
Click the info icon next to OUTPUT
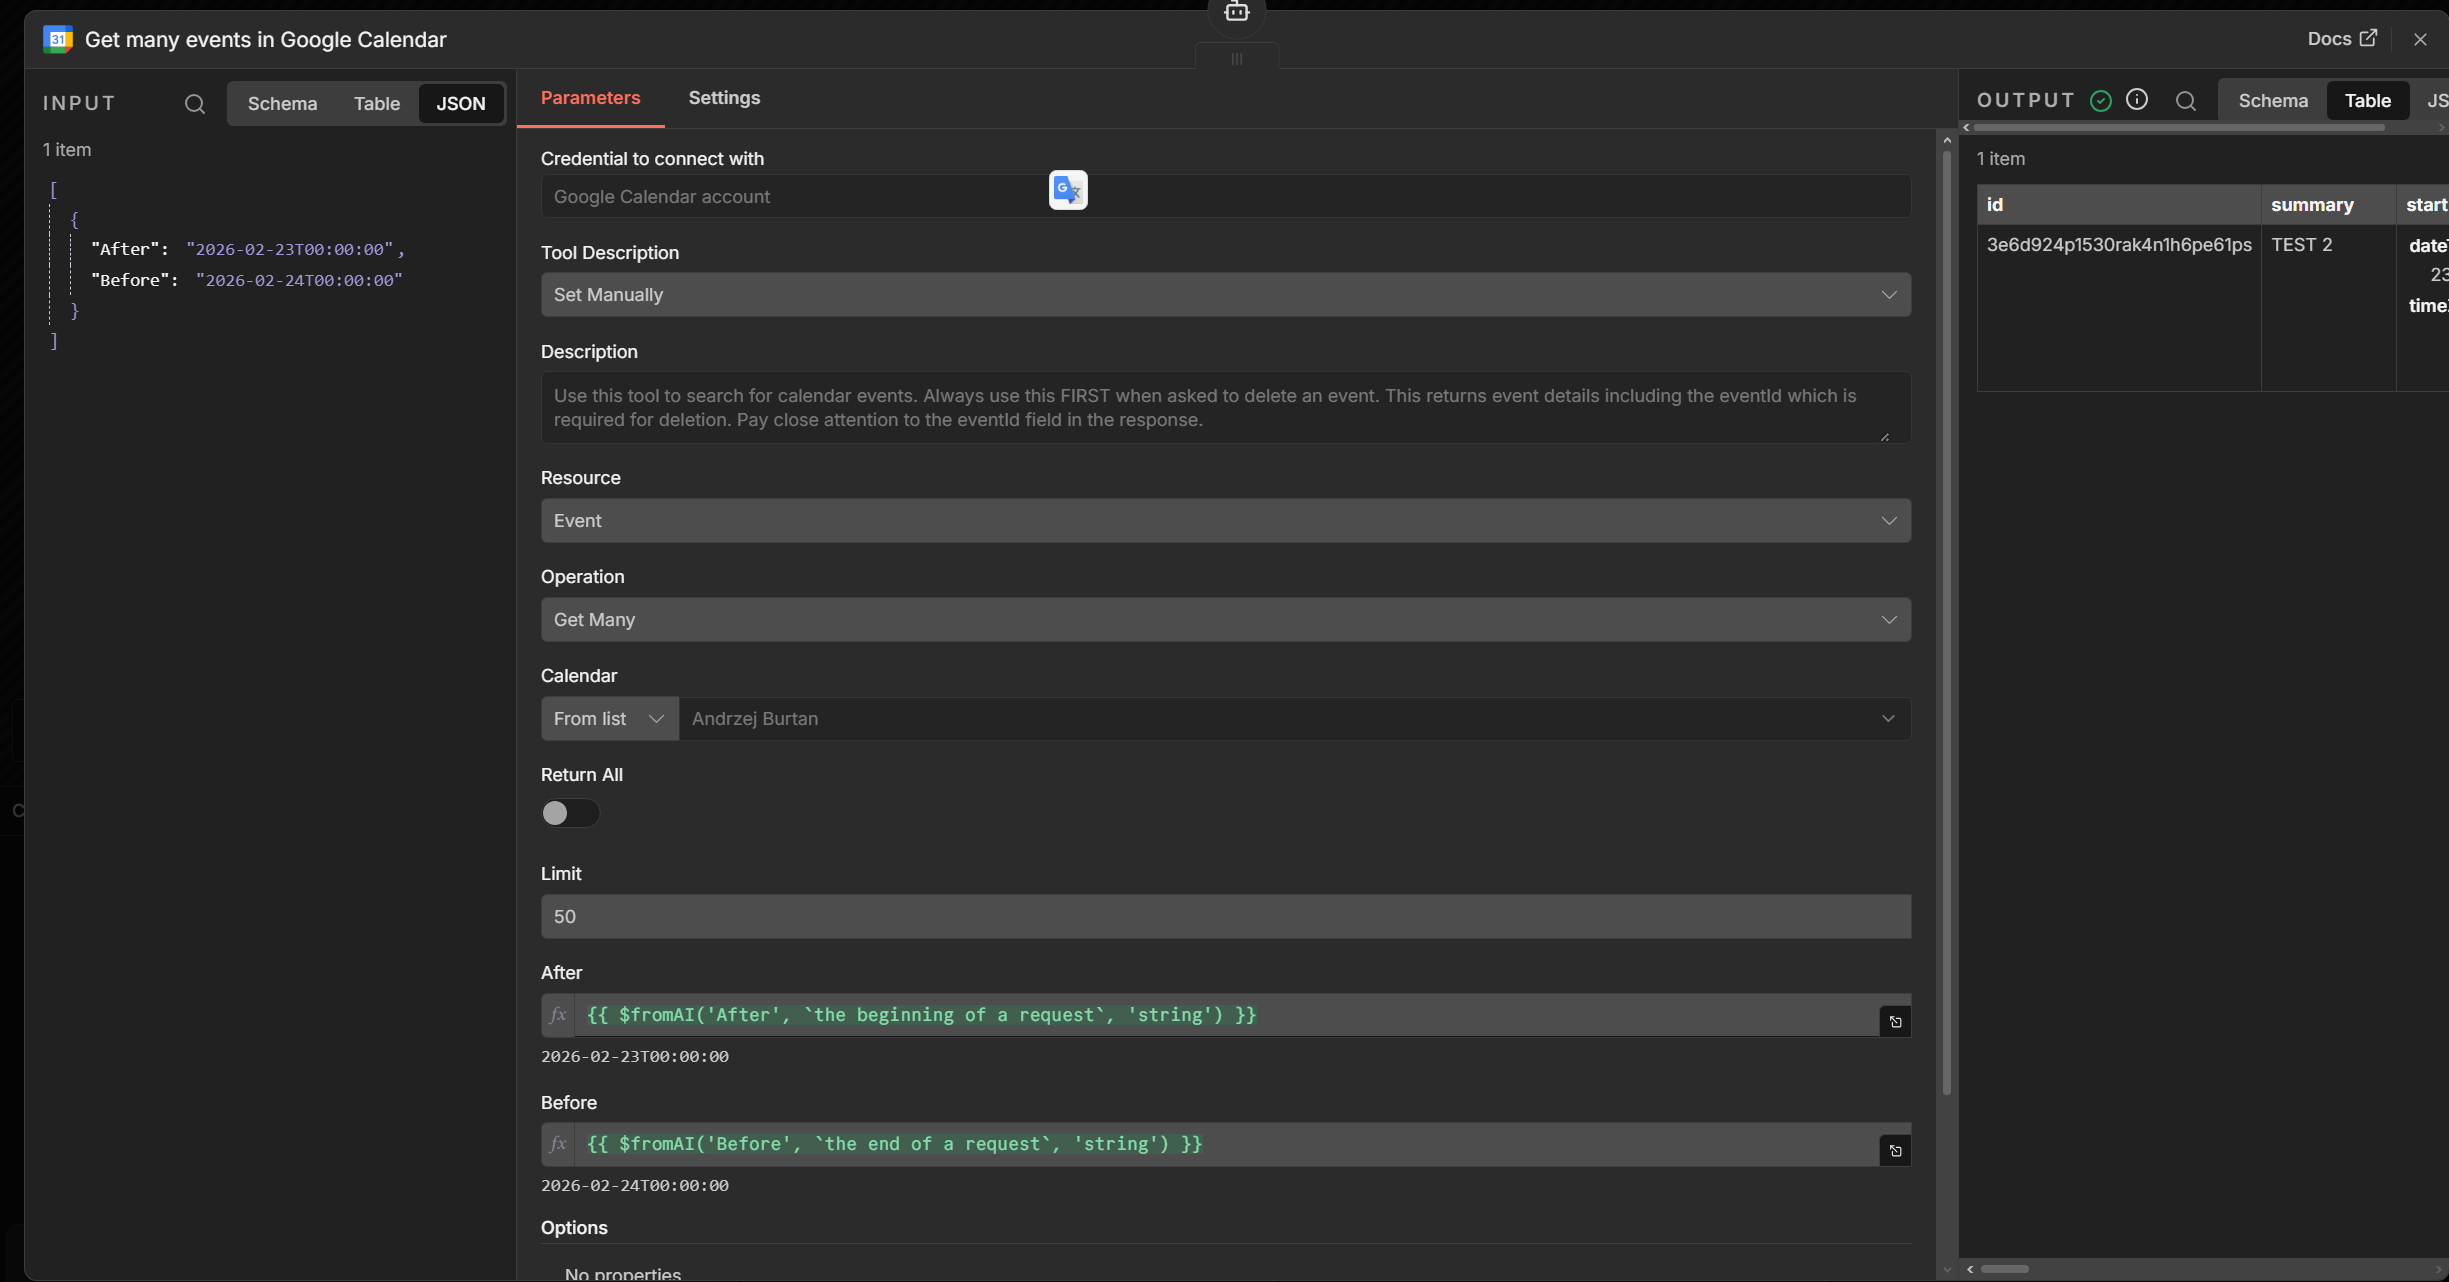pos(2137,100)
